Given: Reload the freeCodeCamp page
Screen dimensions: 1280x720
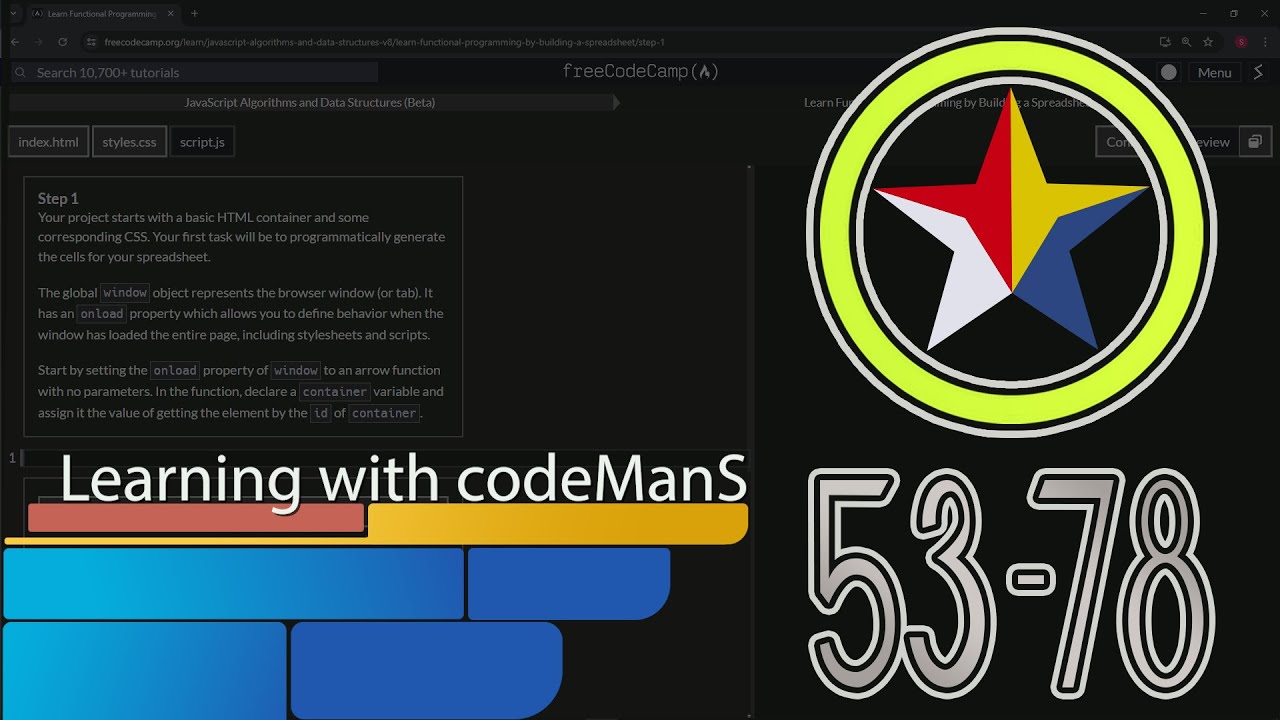Looking at the screenshot, I should click(x=63, y=42).
